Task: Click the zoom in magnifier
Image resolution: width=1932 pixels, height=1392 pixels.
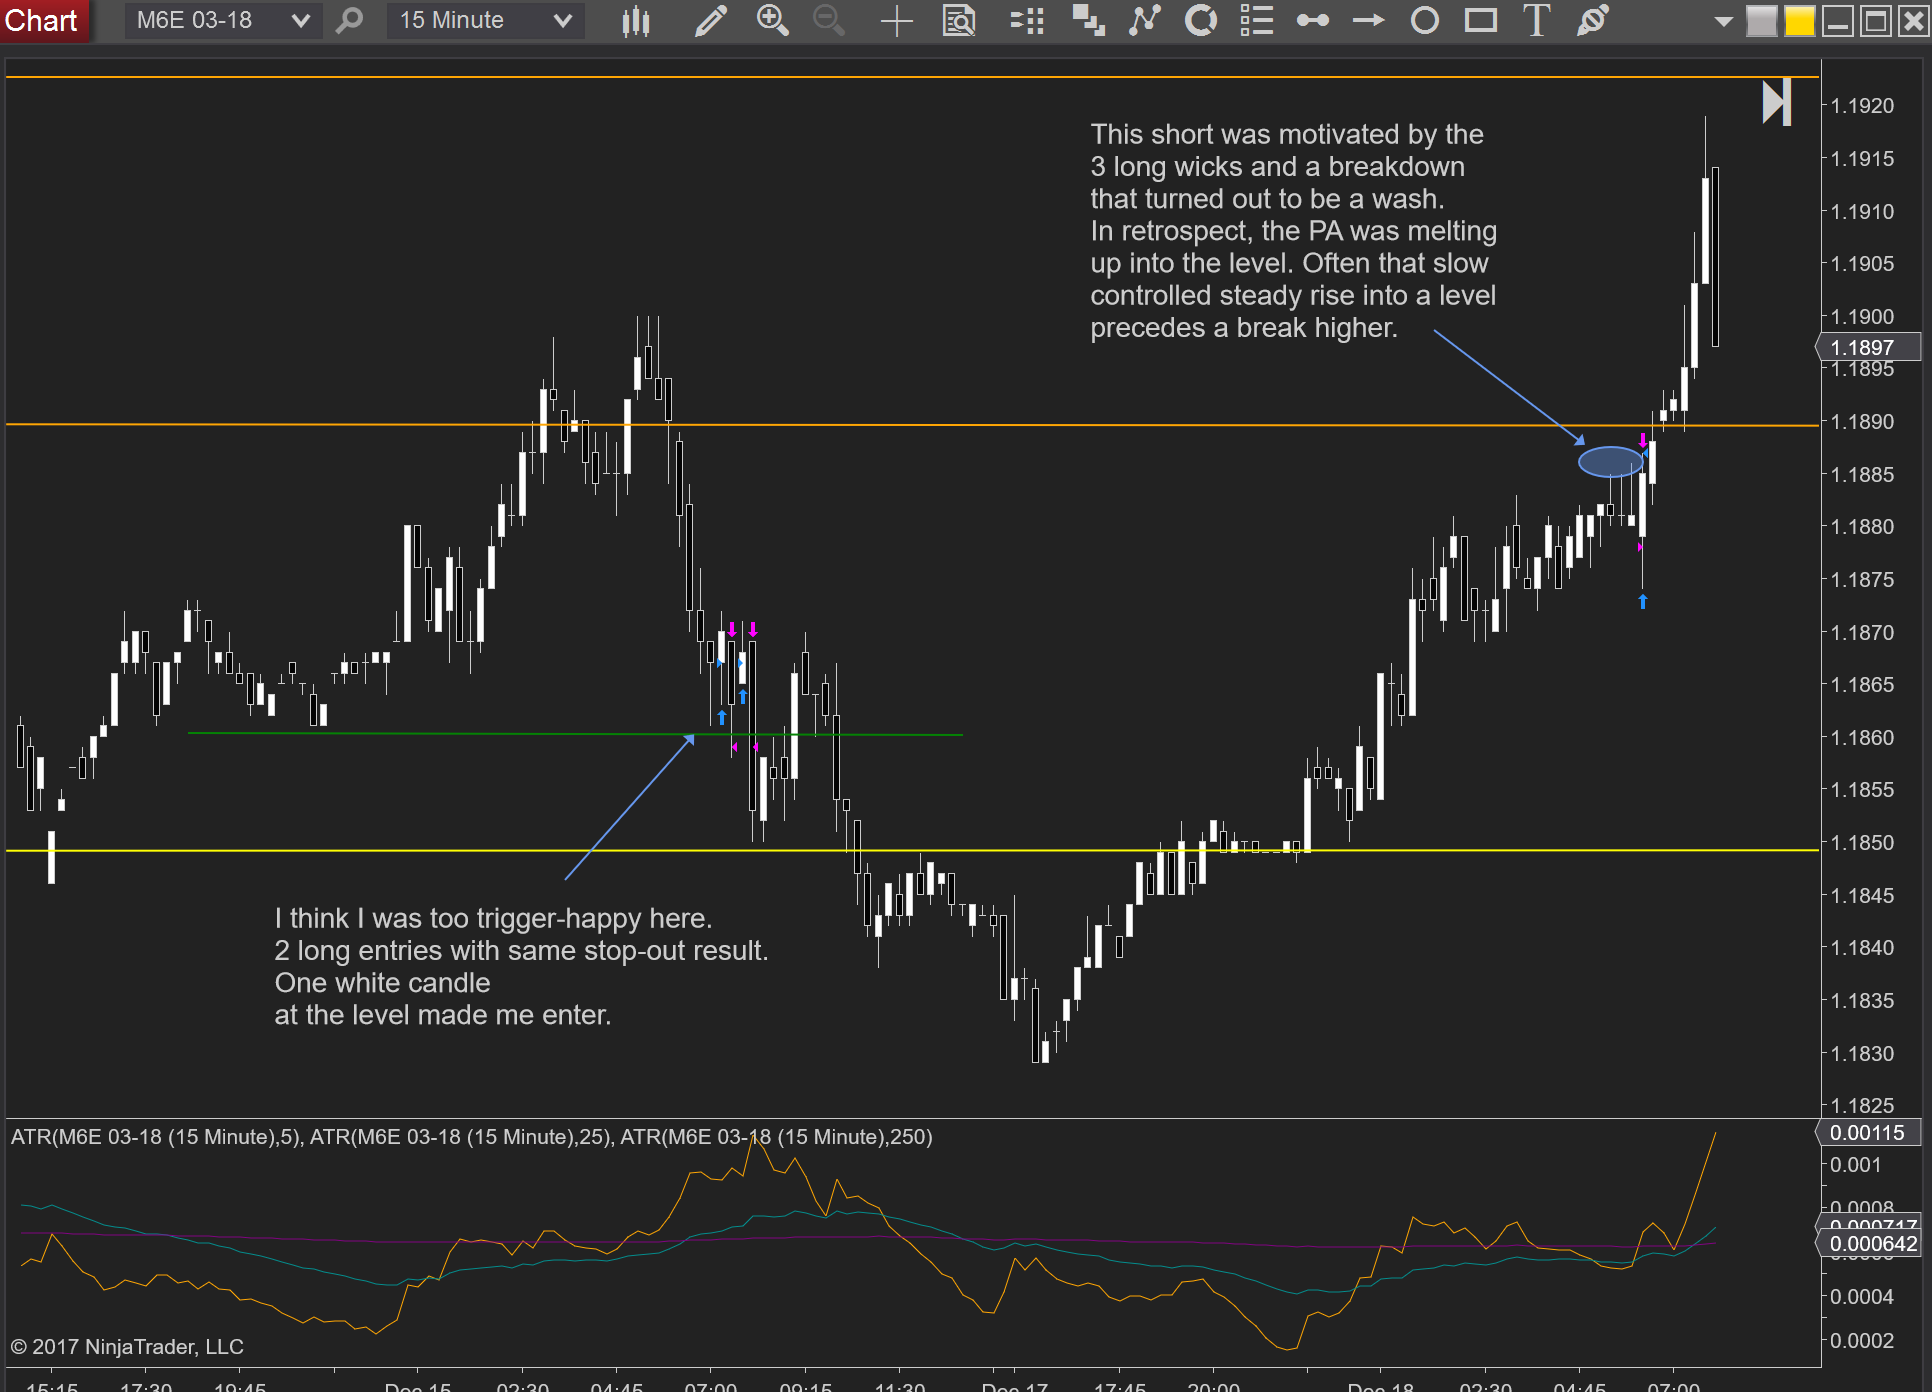Action: point(772,20)
